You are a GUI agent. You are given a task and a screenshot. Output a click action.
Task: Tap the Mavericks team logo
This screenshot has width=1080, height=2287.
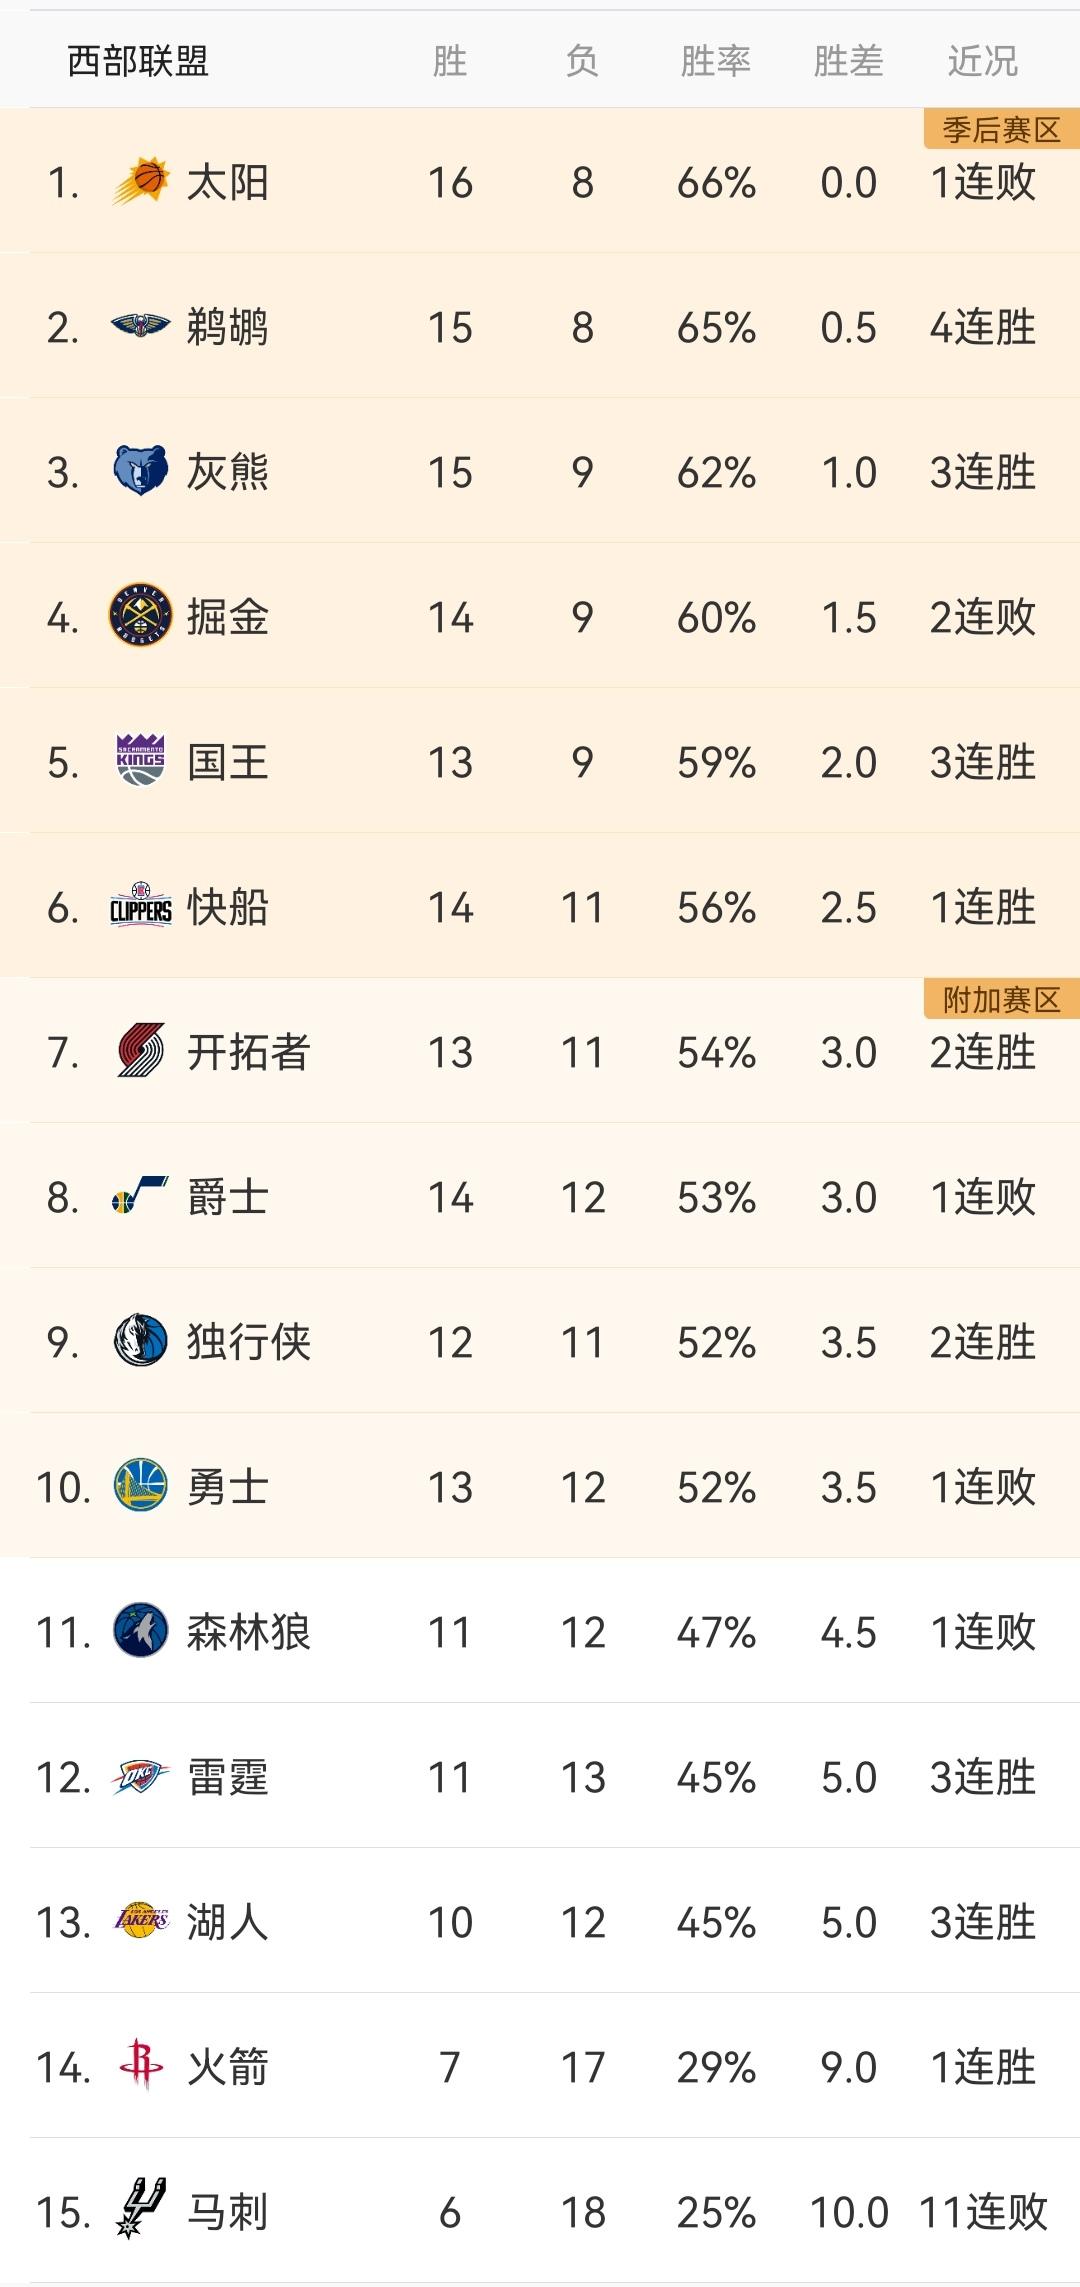click(x=140, y=1341)
